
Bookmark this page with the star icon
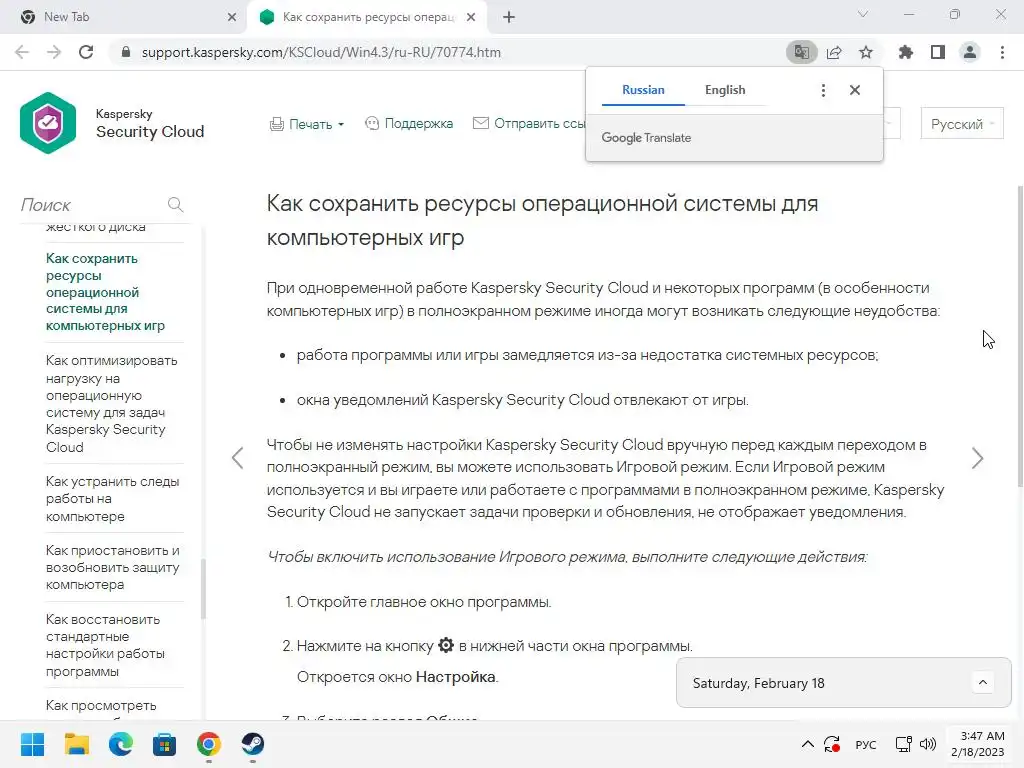click(x=866, y=52)
